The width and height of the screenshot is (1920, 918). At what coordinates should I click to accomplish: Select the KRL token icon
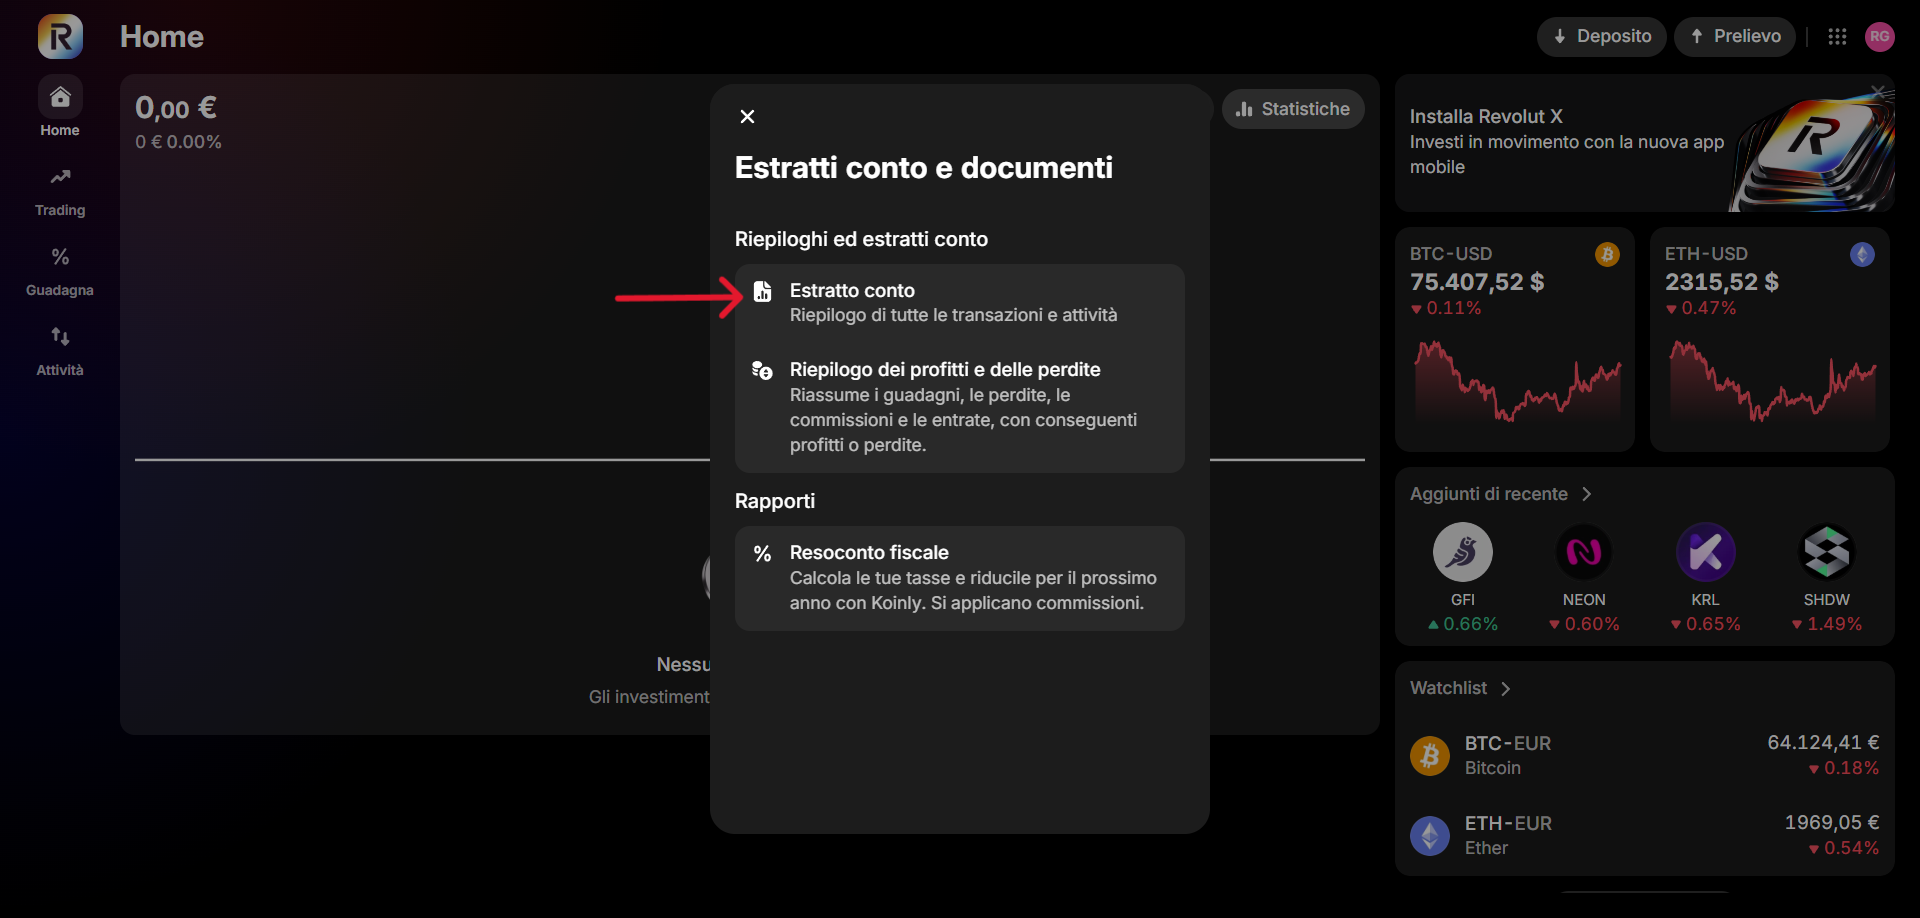click(x=1706, y=552)
